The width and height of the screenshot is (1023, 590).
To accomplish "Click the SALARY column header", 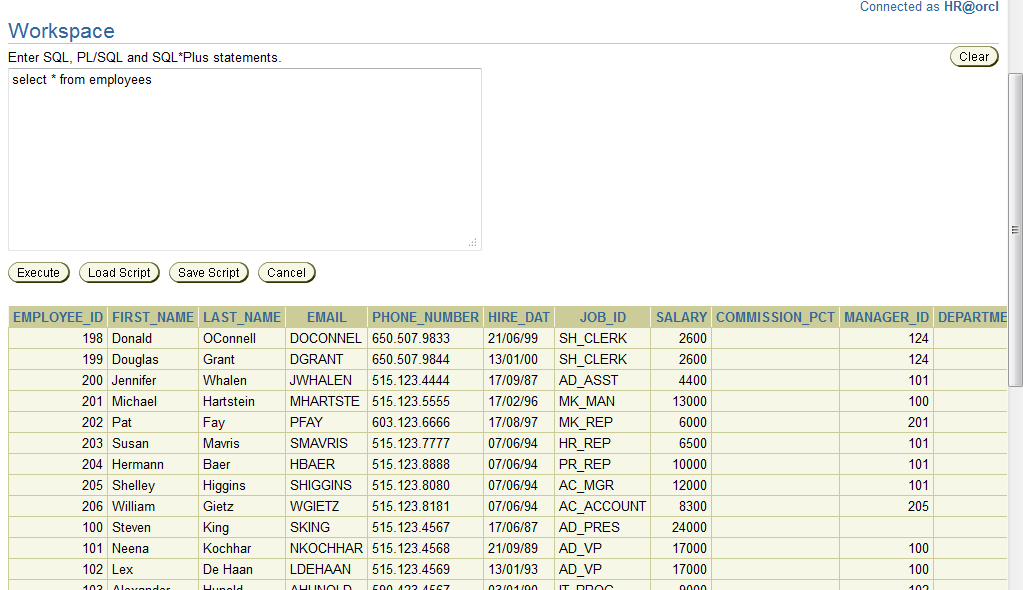I will point(681,317).
